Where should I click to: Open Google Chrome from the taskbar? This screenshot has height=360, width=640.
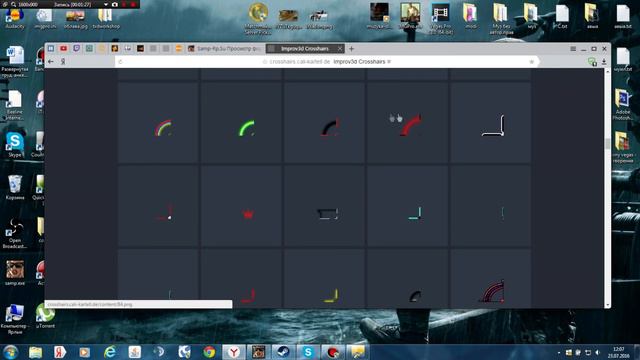pos(209,352)
